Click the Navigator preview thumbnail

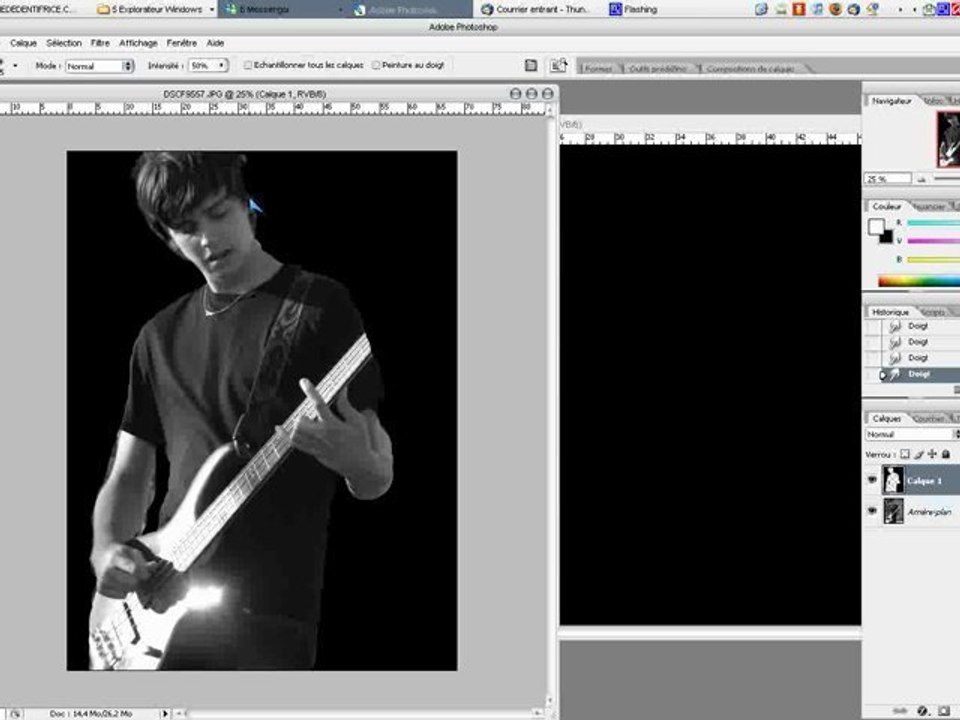click(x=948, y=139)
